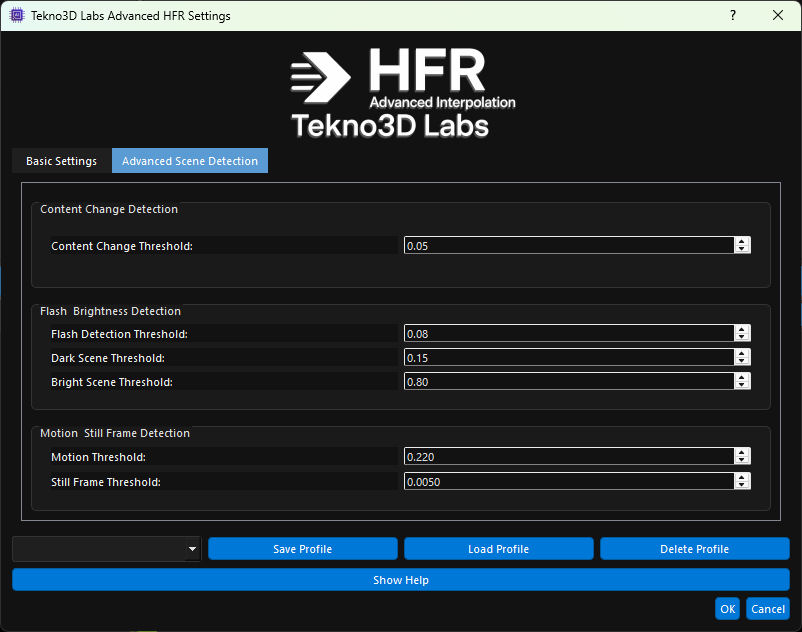The height and width of the screenshot is (632, 802).
Task: Click the Cancel button
Action: [x=768, y=608]
